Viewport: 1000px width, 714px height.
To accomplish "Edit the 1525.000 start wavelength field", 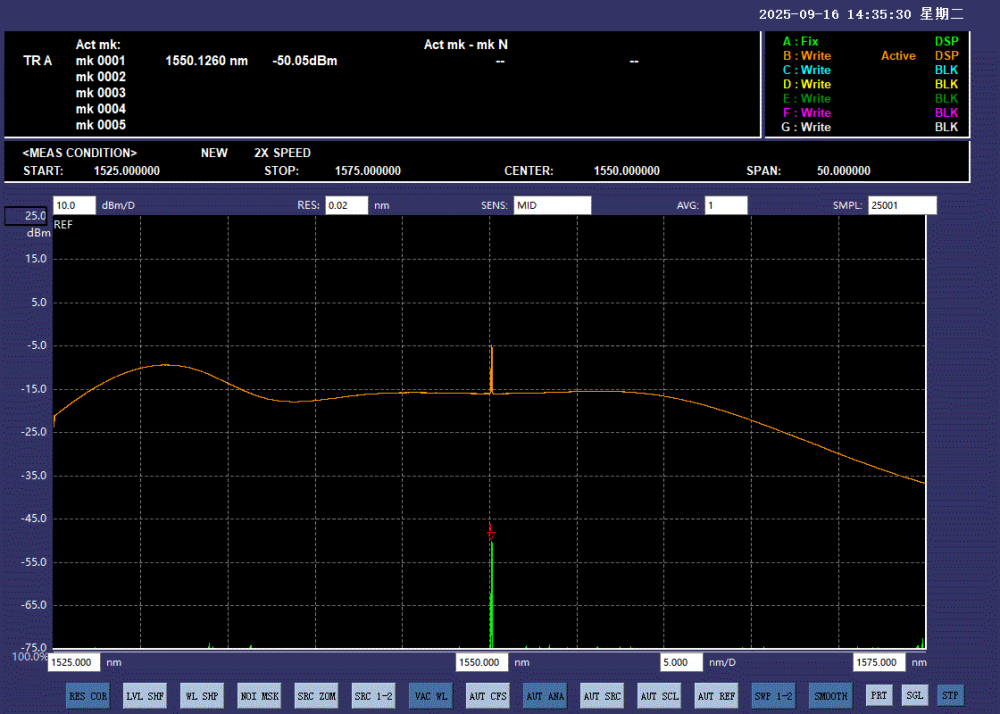I will tap(74, 662).
